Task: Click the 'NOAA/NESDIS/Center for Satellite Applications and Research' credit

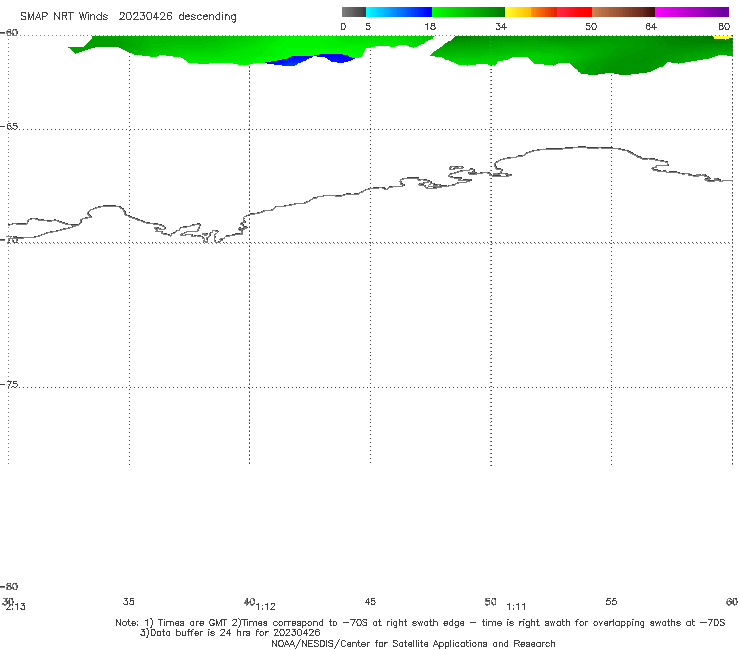Action: pyautogui.click(x=413, y=644)
